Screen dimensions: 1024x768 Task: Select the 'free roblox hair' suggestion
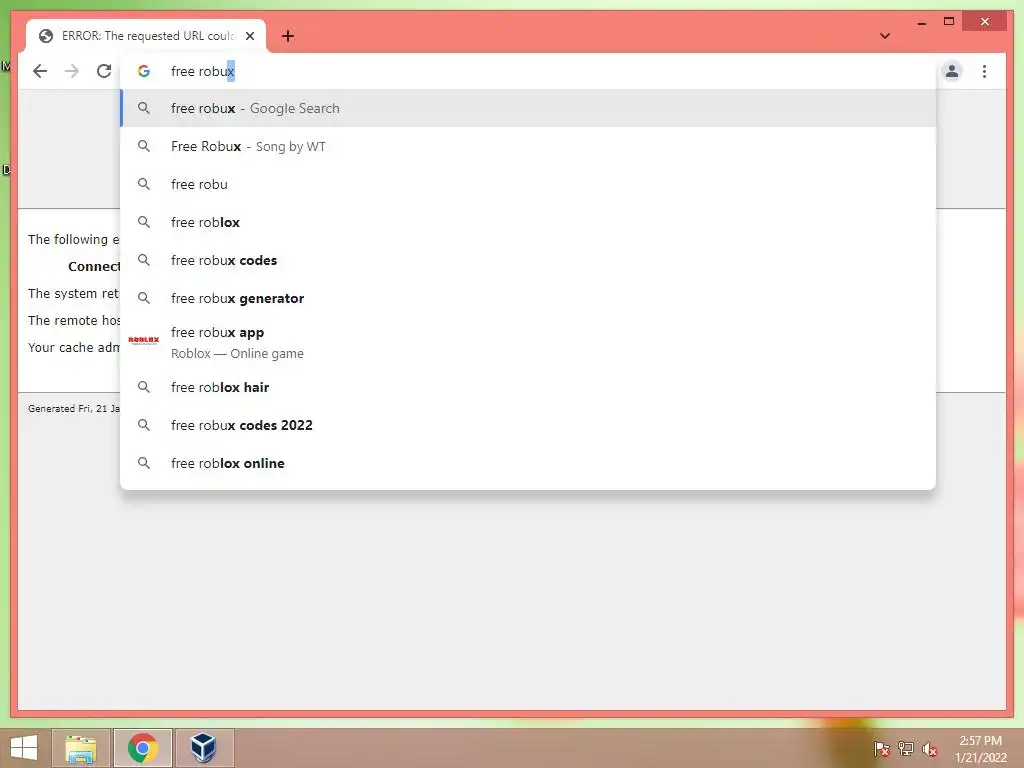click(x=528, y=387)
